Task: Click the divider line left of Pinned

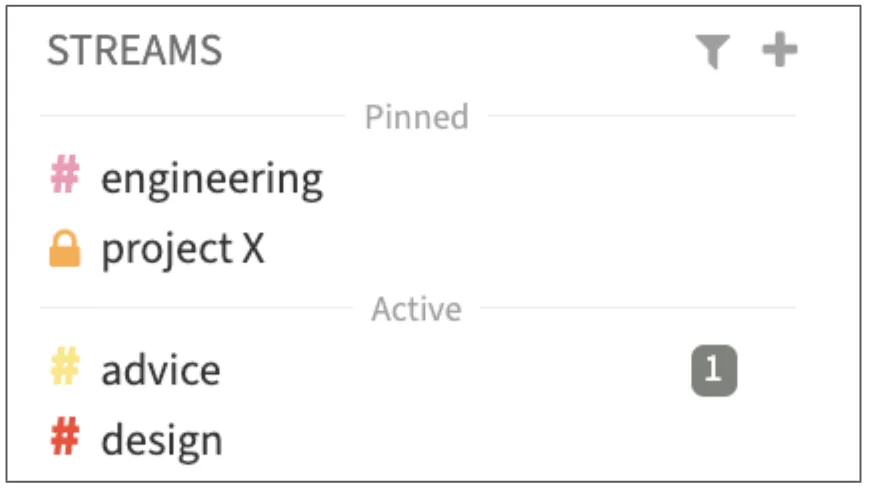Action: pyautogui.click(x=190, y=116)
